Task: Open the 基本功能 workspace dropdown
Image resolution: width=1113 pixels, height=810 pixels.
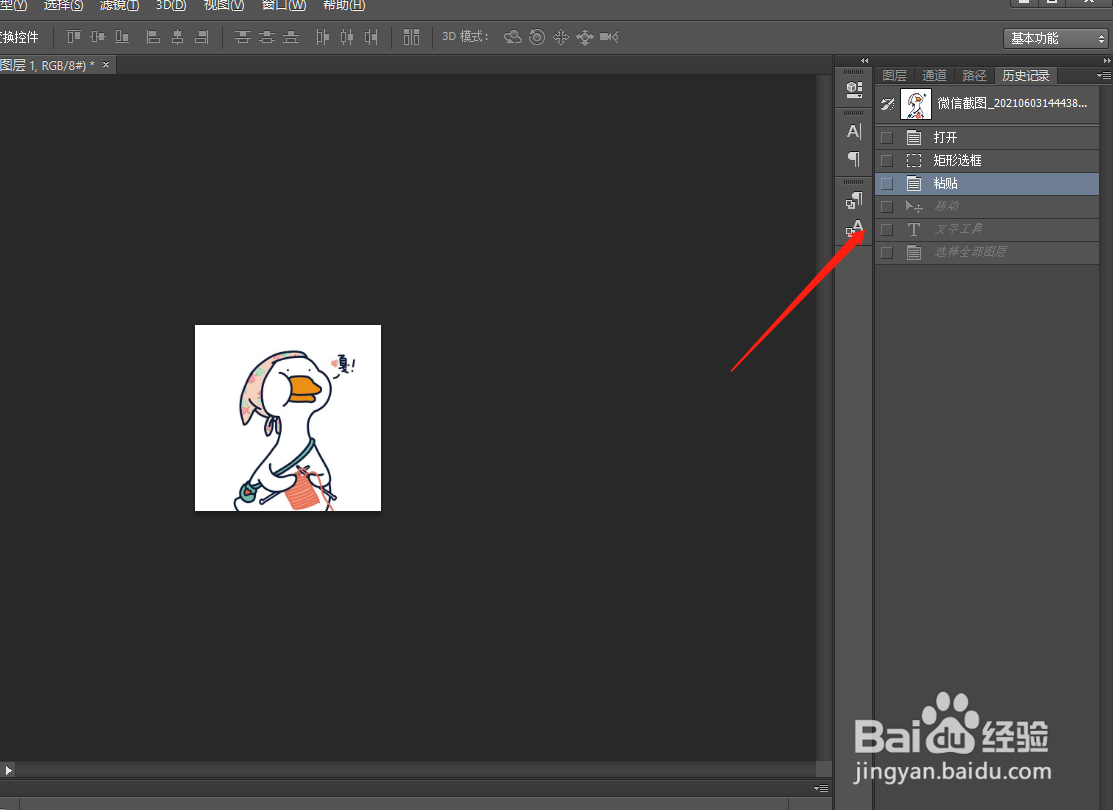Action: pyautogui.click(x=1056, y=38)
